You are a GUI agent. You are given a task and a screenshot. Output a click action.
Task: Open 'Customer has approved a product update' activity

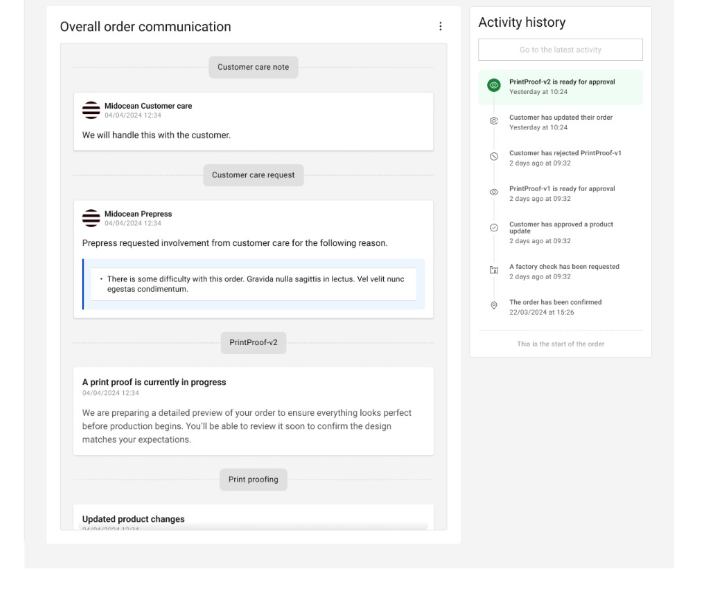(x=560, y=233)
